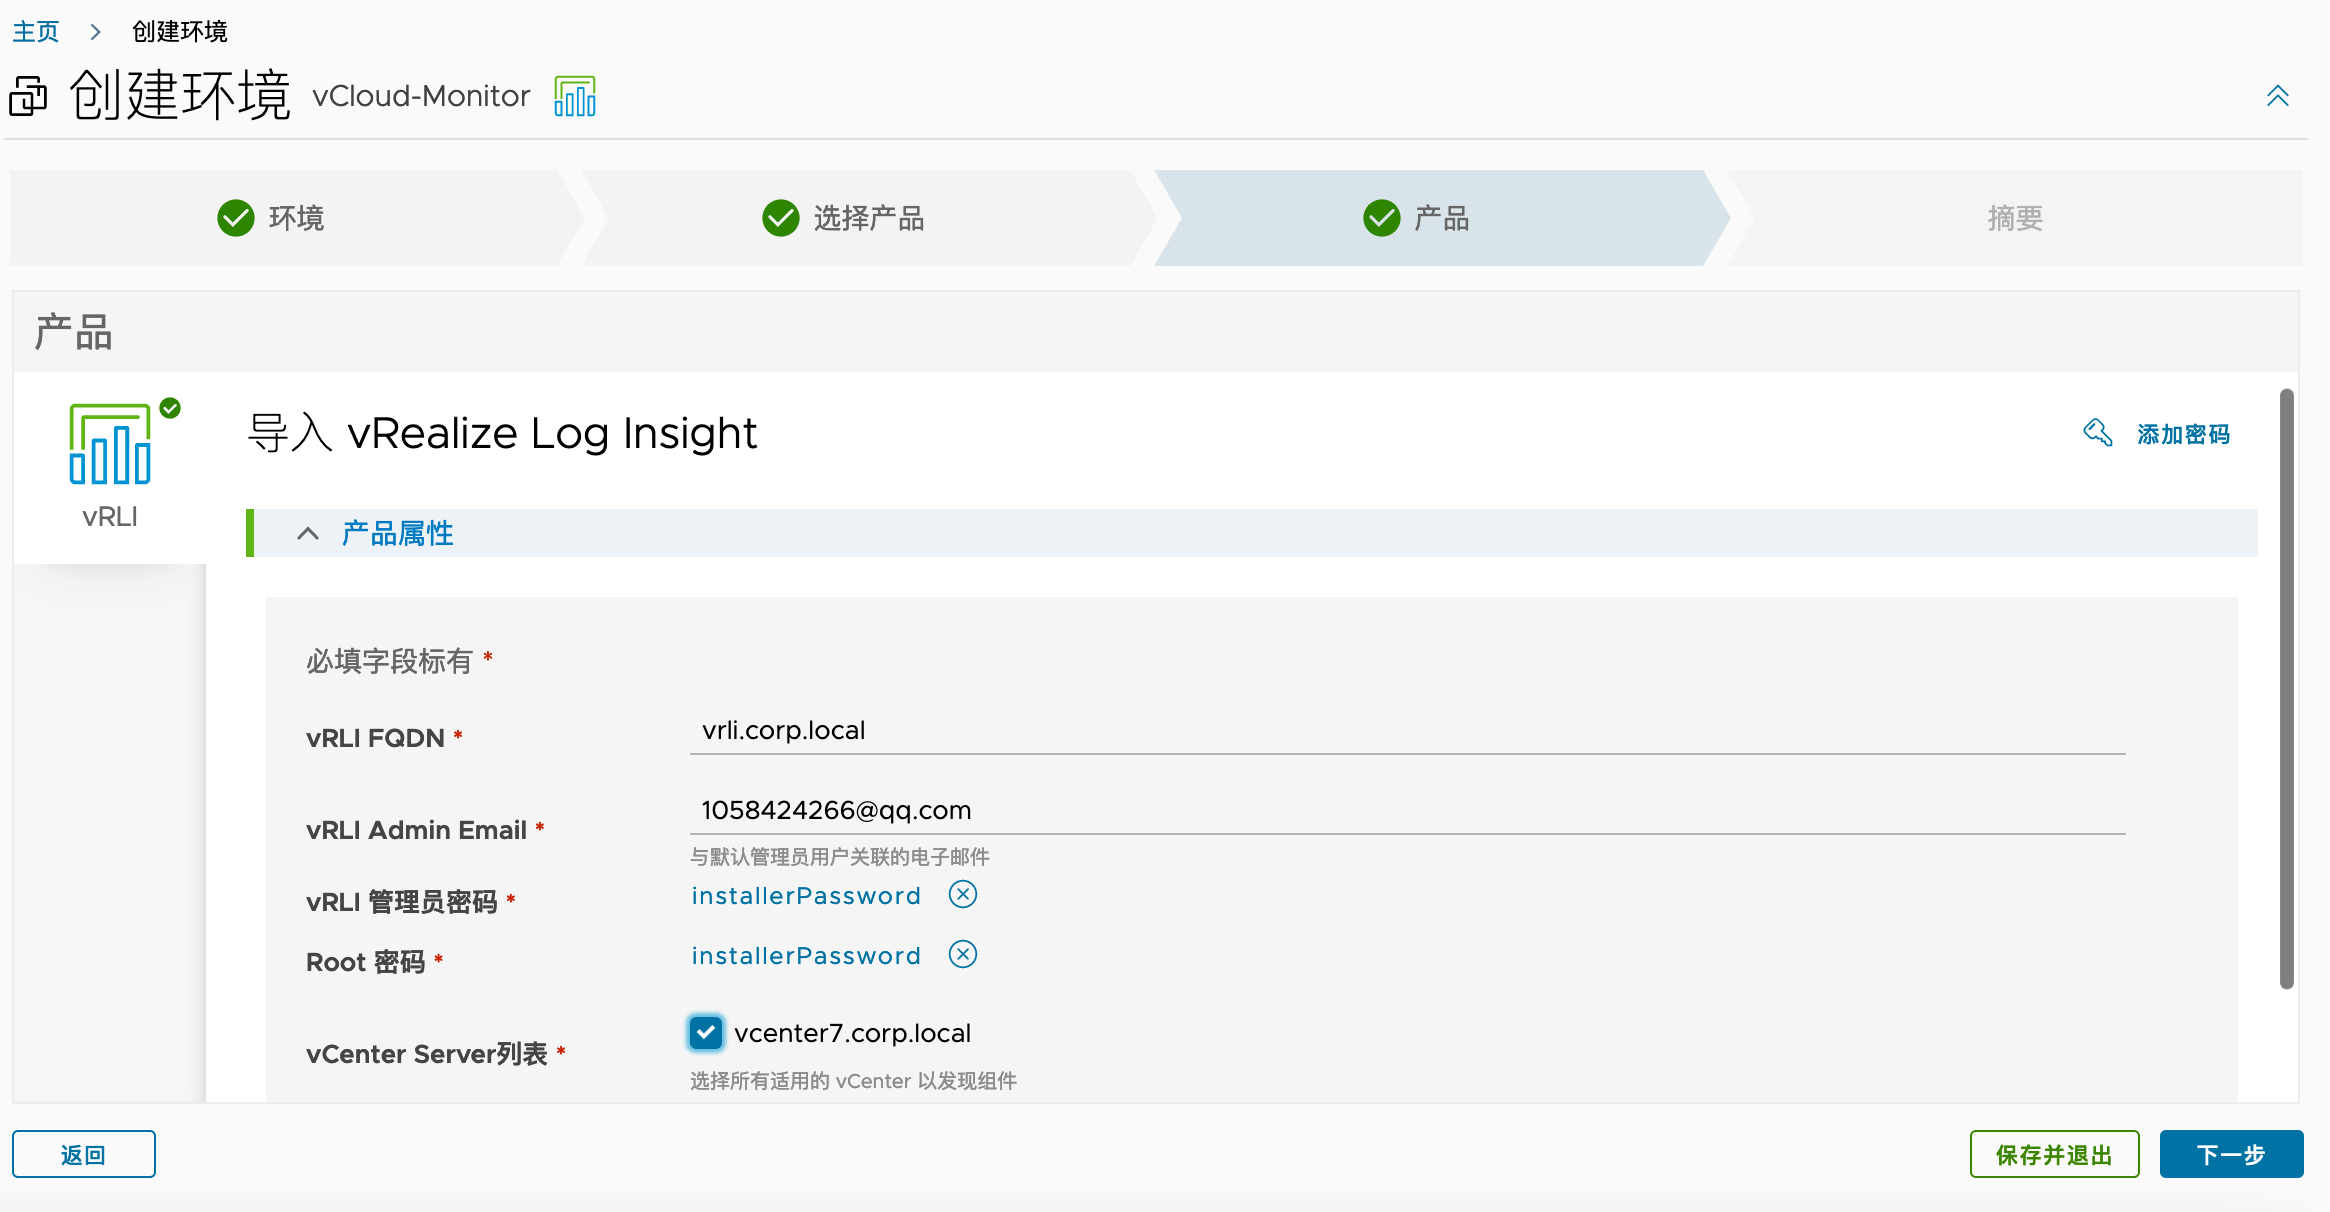Open the 摘要 wizard step

pyautogui.click(x=2015, y=218)
